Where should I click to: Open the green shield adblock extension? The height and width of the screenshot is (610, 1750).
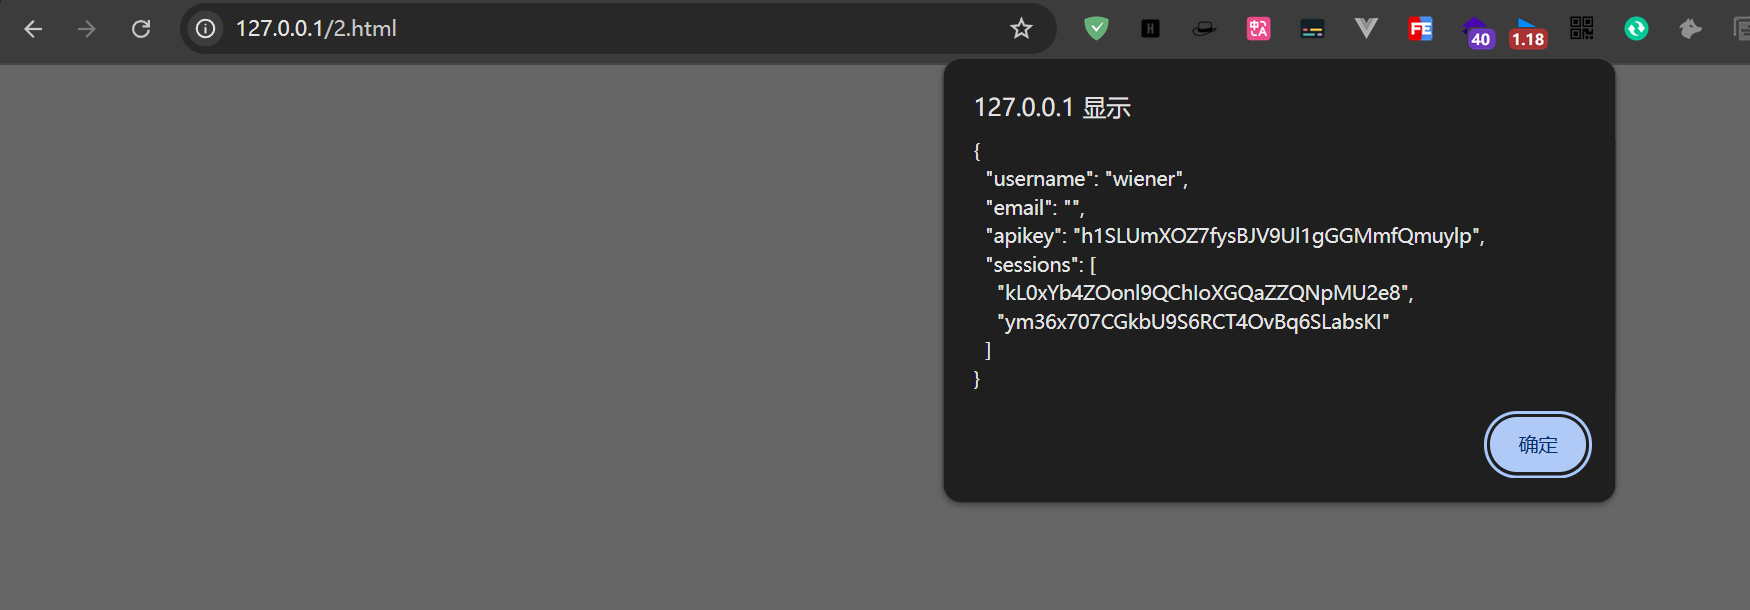(1096, 29)
